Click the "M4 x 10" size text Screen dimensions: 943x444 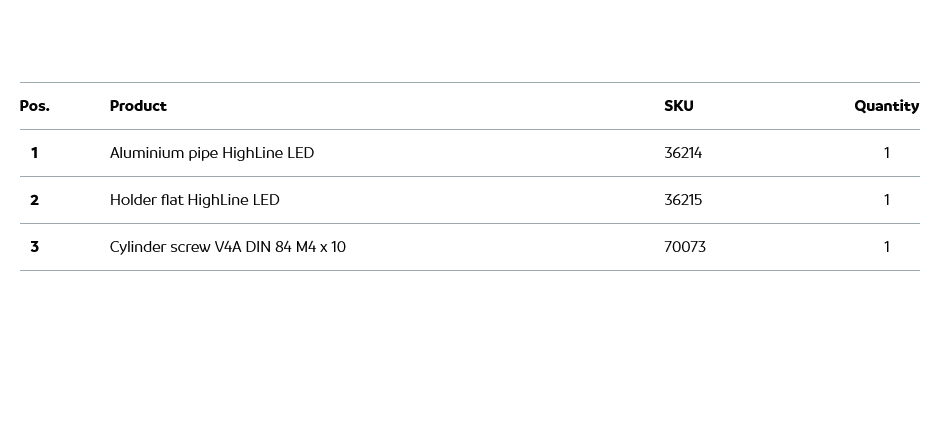point(321,247)
